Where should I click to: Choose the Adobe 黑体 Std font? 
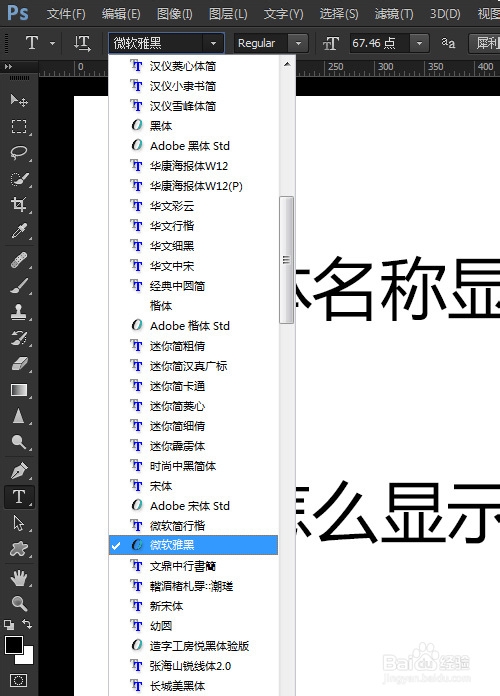point(194,146)
